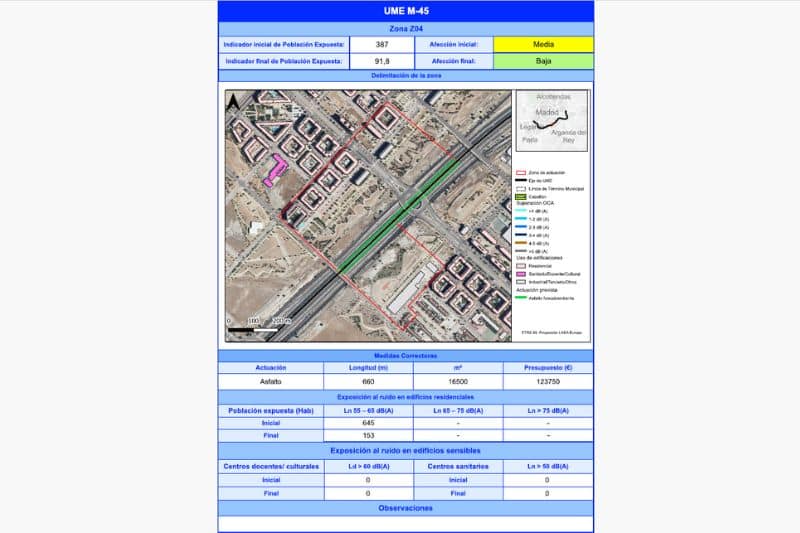Click "Exposición al ruido en edificios sensibles" header
Viewport: 800px width, 533px height.
406,451
